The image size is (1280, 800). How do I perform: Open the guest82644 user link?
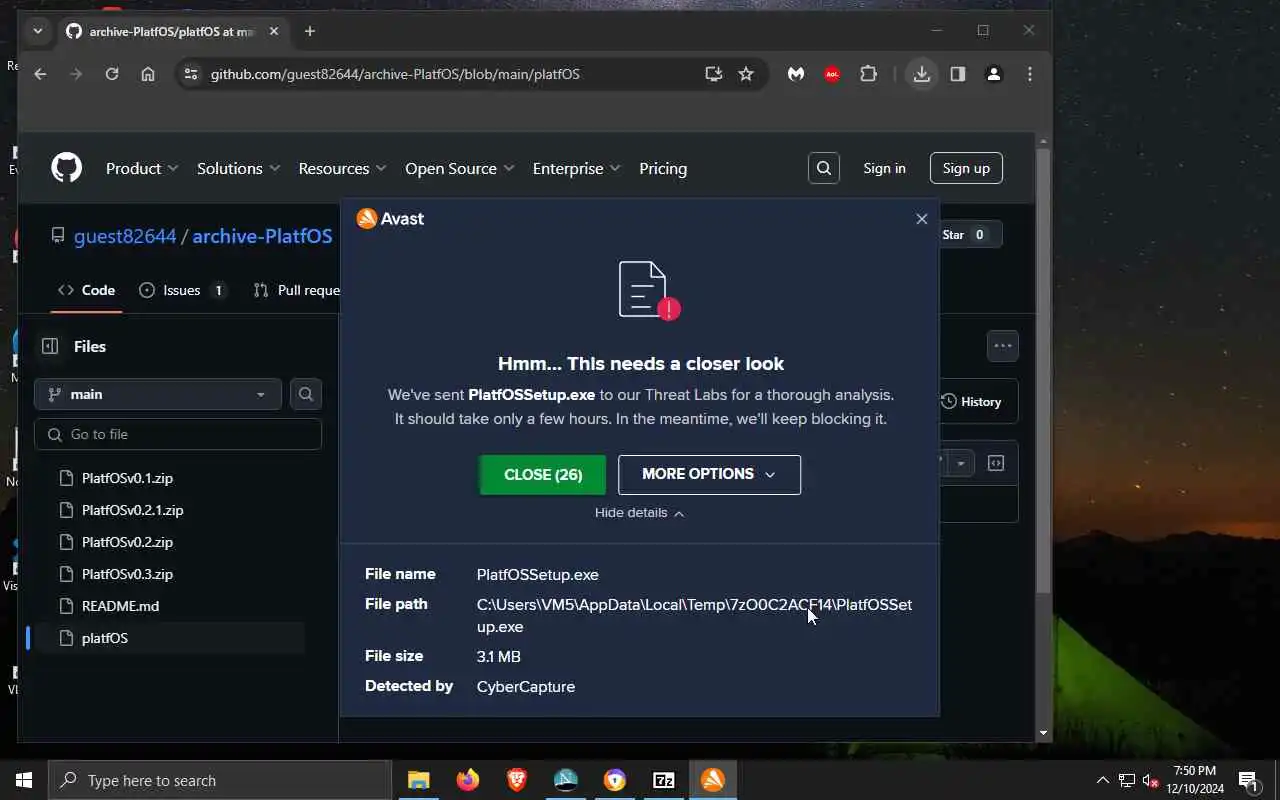pyautogui.click(x=125, y=236)
